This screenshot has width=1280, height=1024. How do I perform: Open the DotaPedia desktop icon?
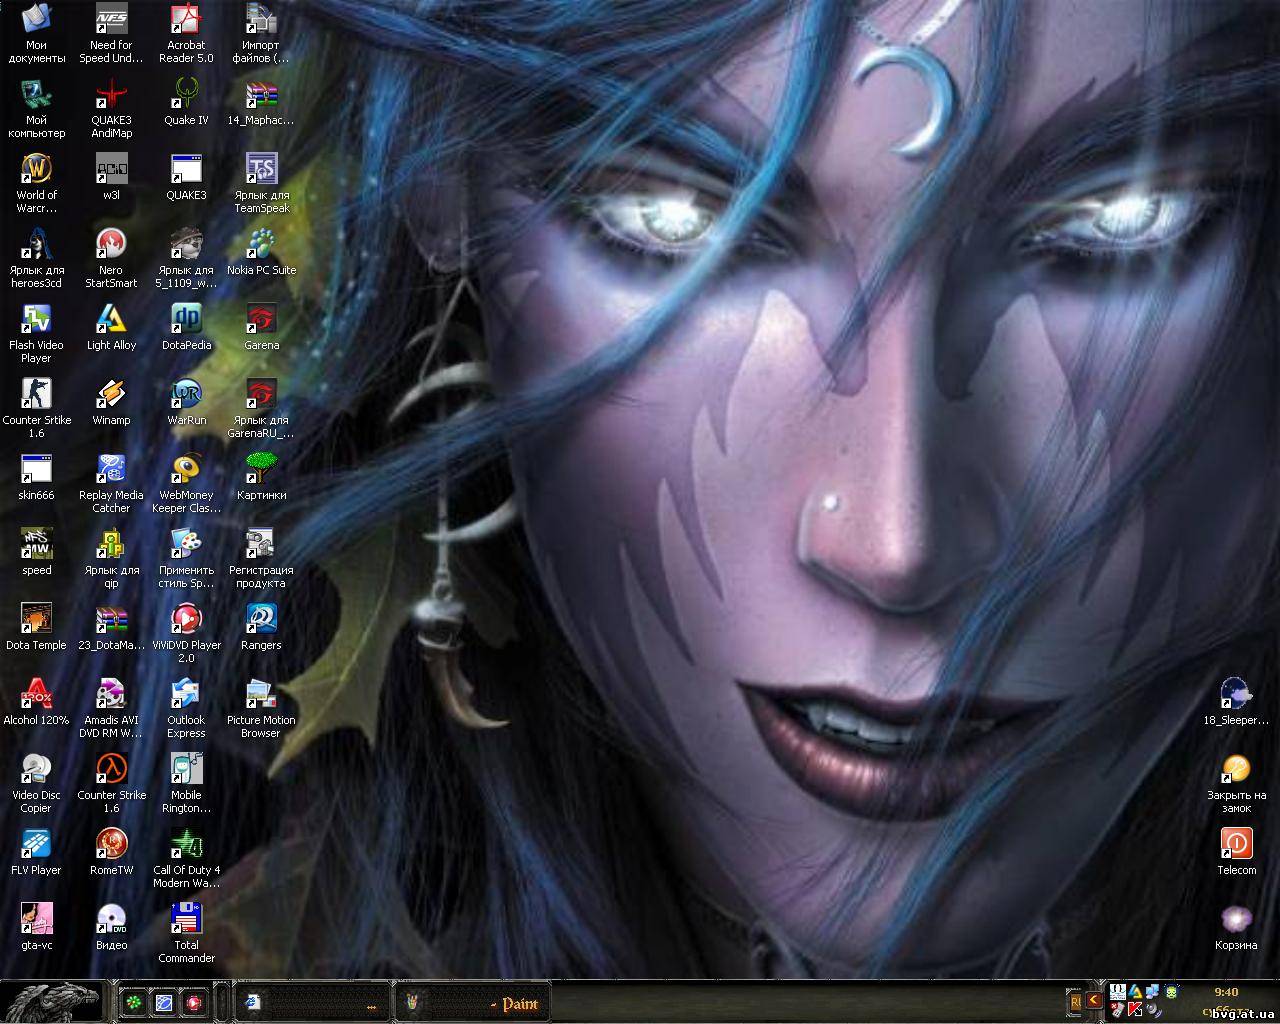click(186, 320)
